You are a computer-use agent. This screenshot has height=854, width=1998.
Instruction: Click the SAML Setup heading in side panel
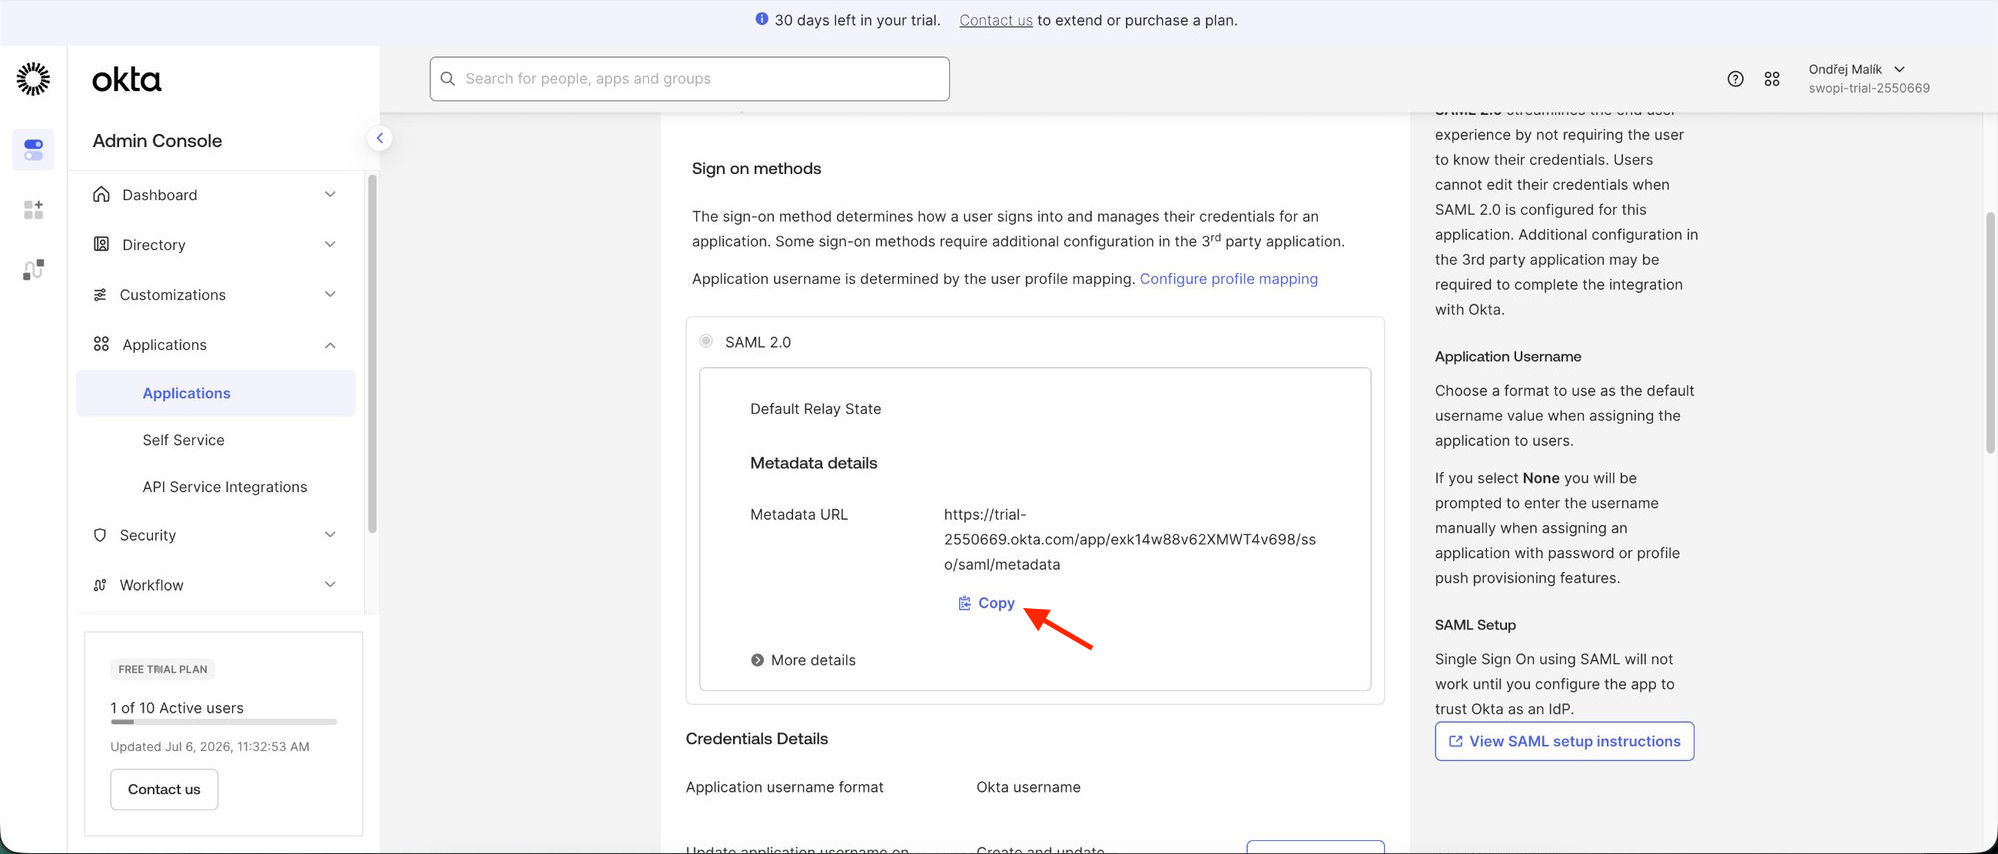pyautogui.click(x=1475, y=625)
